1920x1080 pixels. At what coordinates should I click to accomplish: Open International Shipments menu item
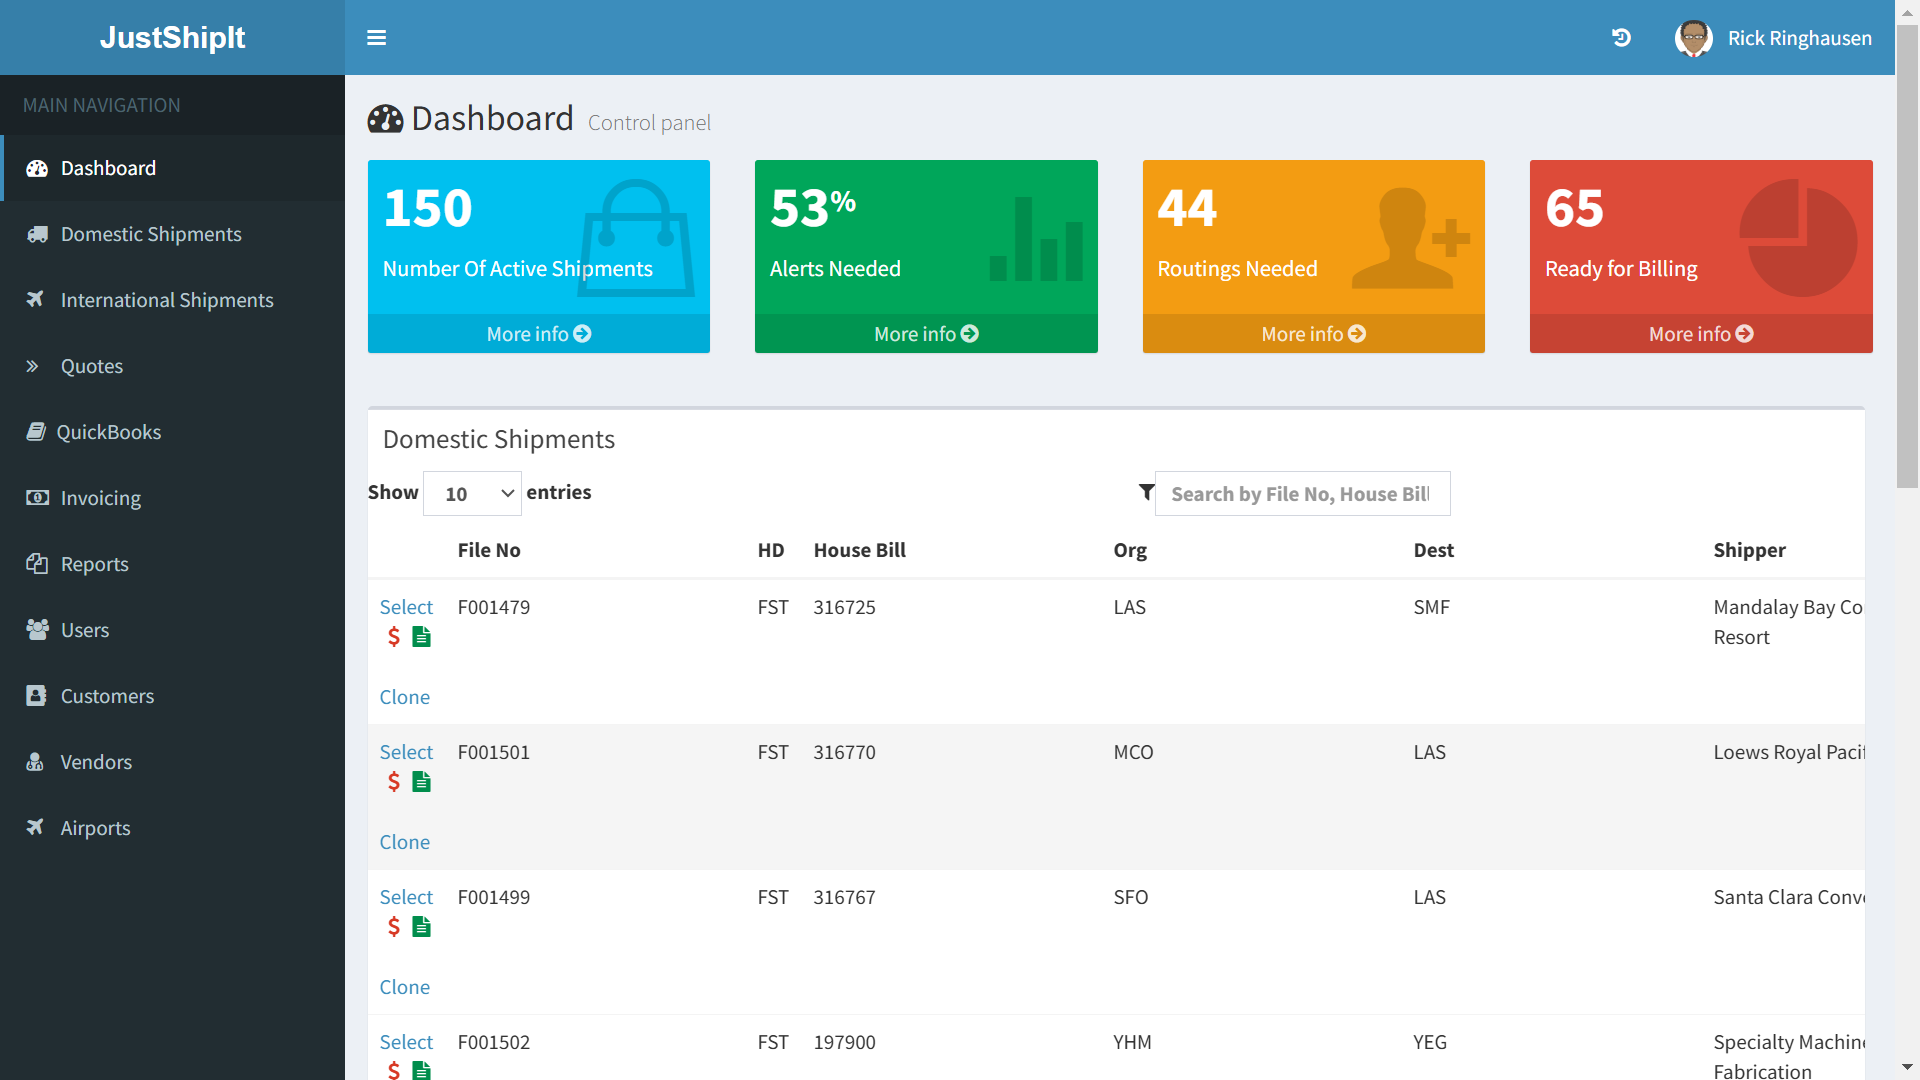[172, 300]
